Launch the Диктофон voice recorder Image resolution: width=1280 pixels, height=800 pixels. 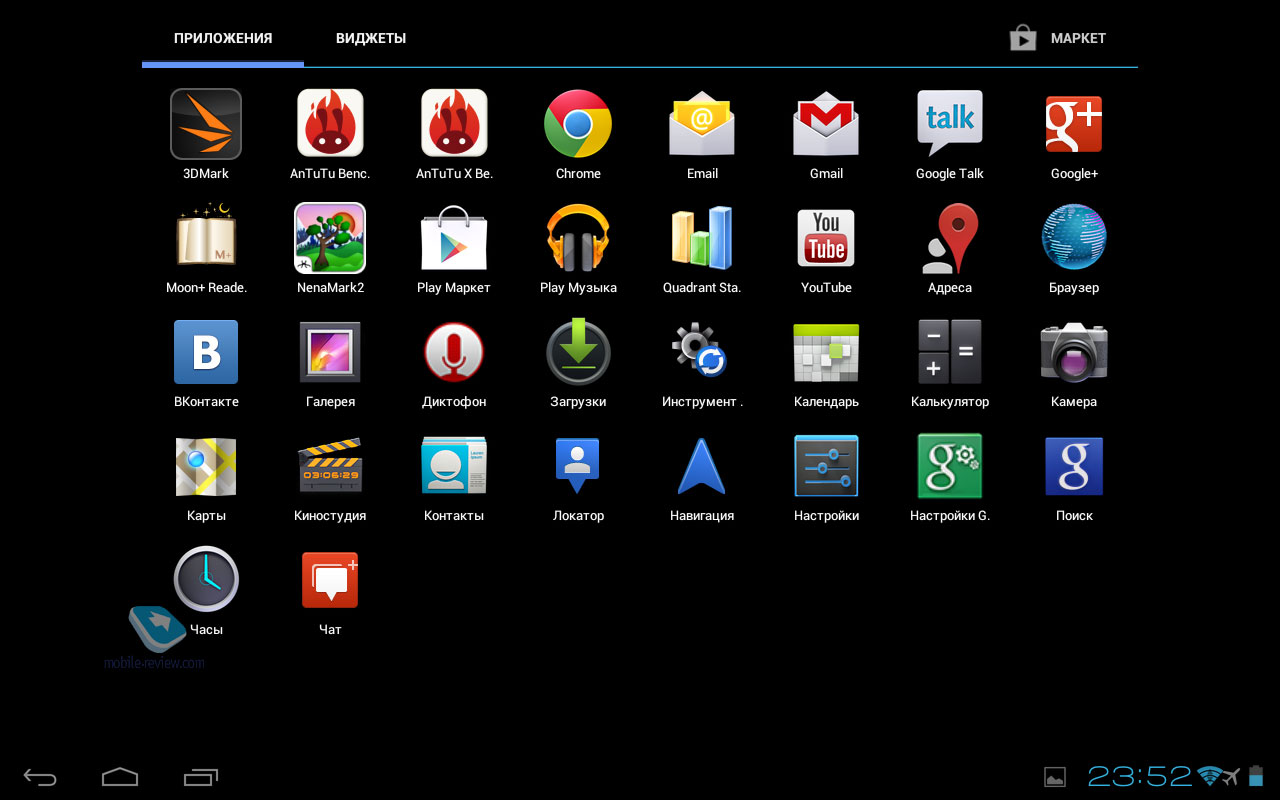(454, 352)
